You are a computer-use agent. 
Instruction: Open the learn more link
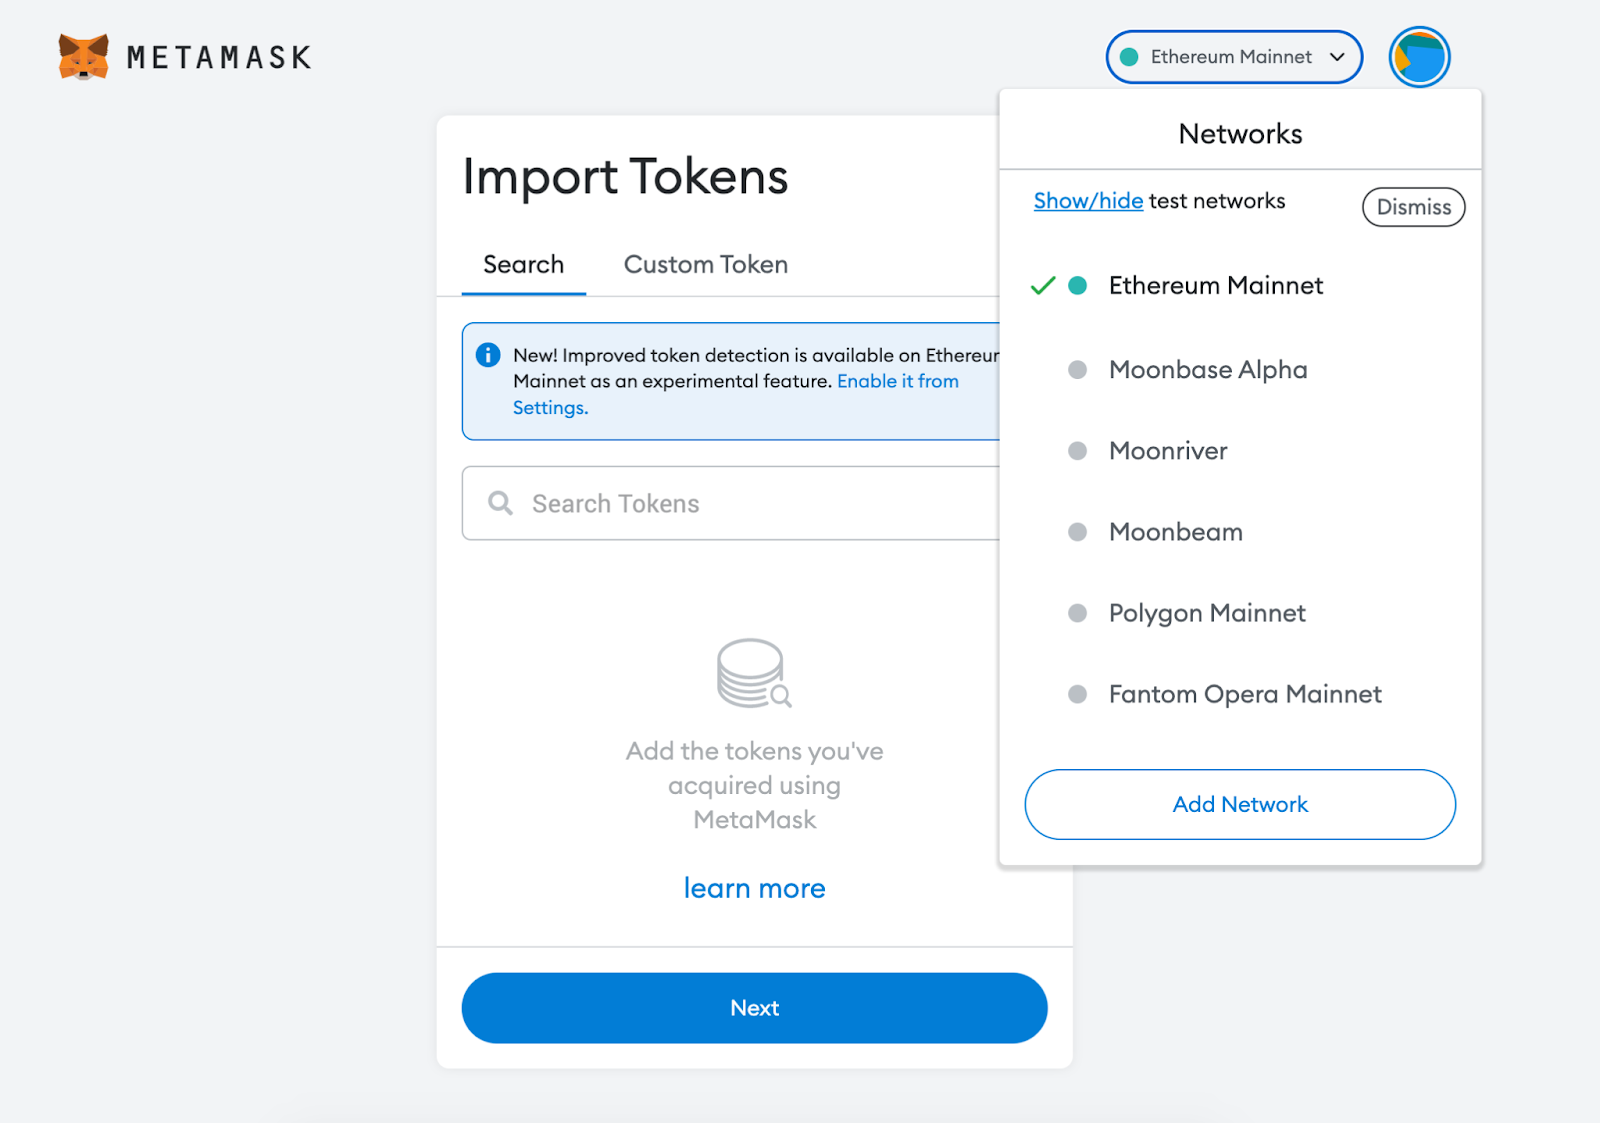754,888
